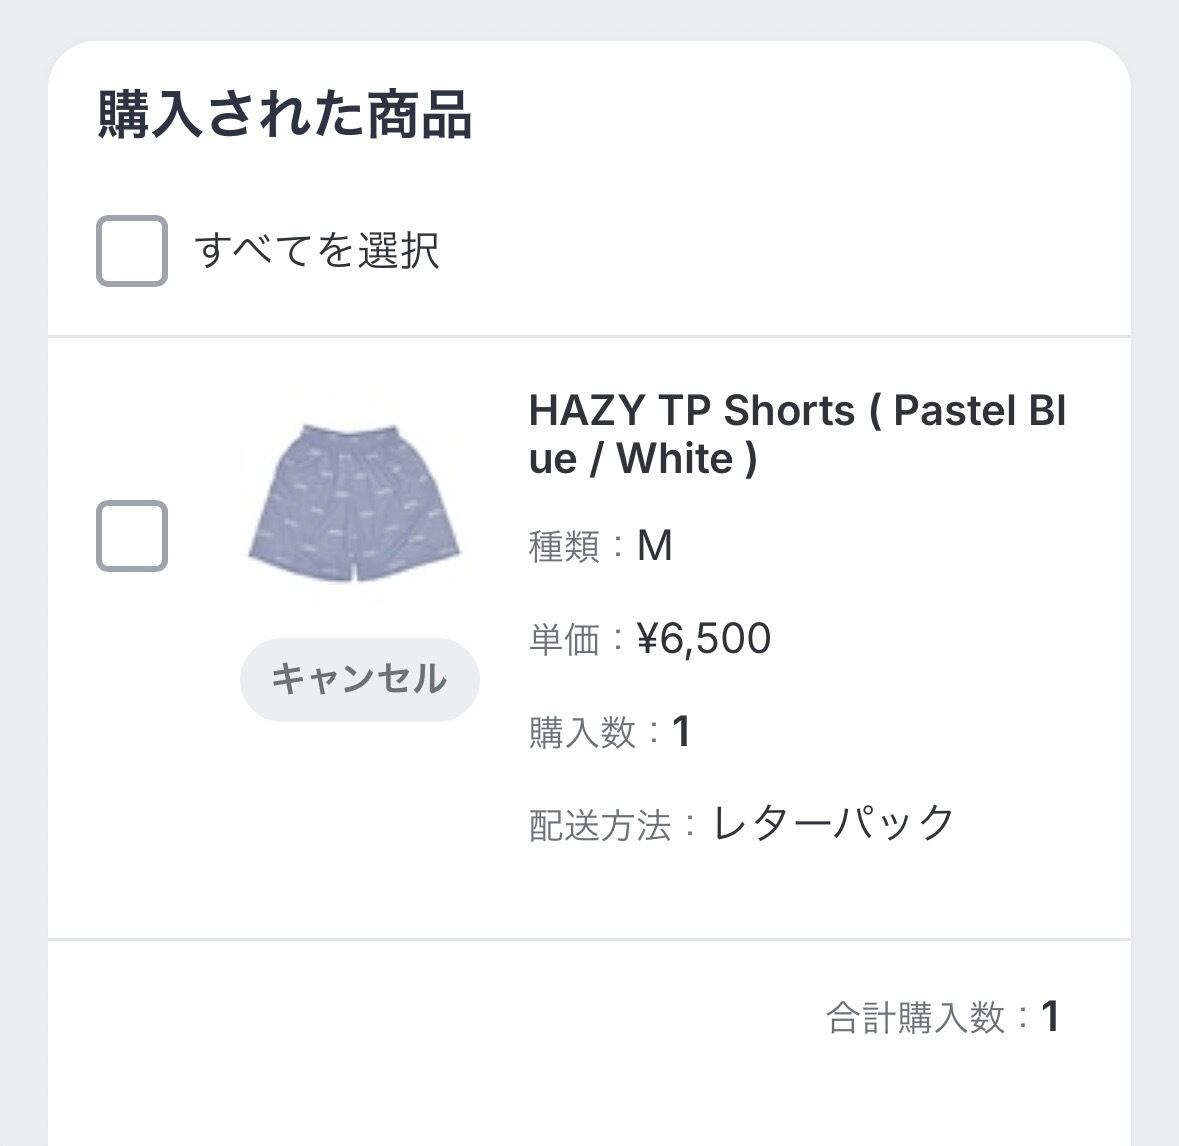Click the すべてを選択 label text
The width and height of the screenshot is (1179, 1146).
317,250
